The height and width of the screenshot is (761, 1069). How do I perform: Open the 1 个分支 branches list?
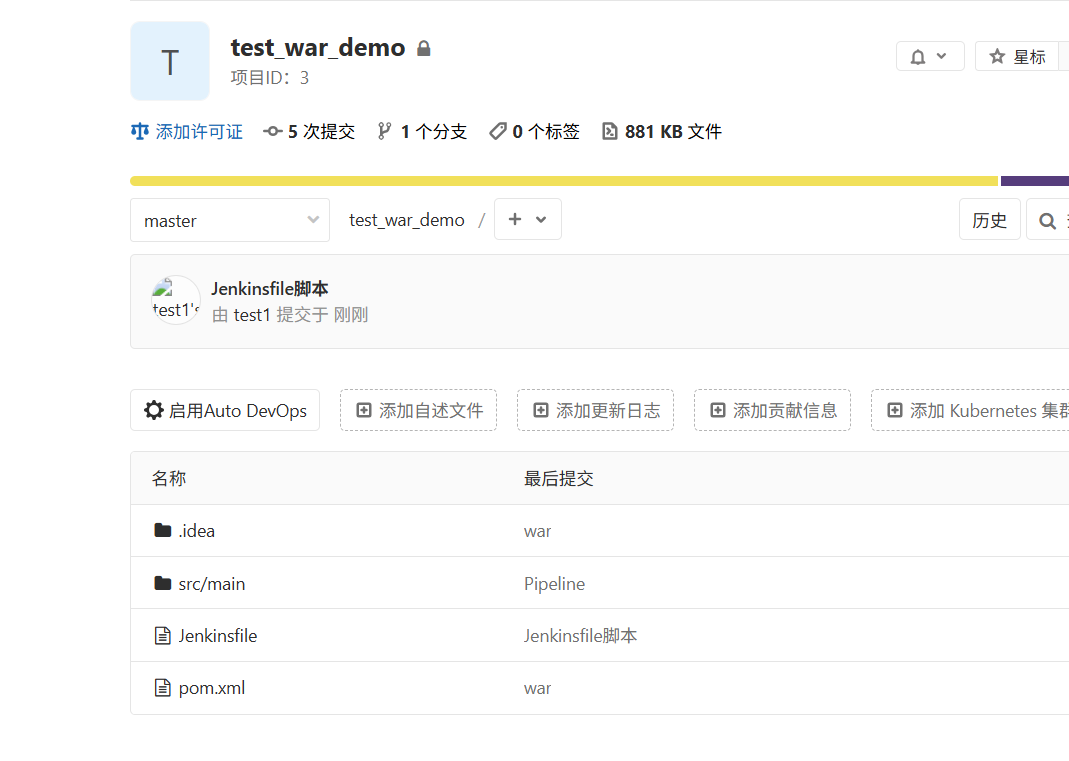[422, 132]
